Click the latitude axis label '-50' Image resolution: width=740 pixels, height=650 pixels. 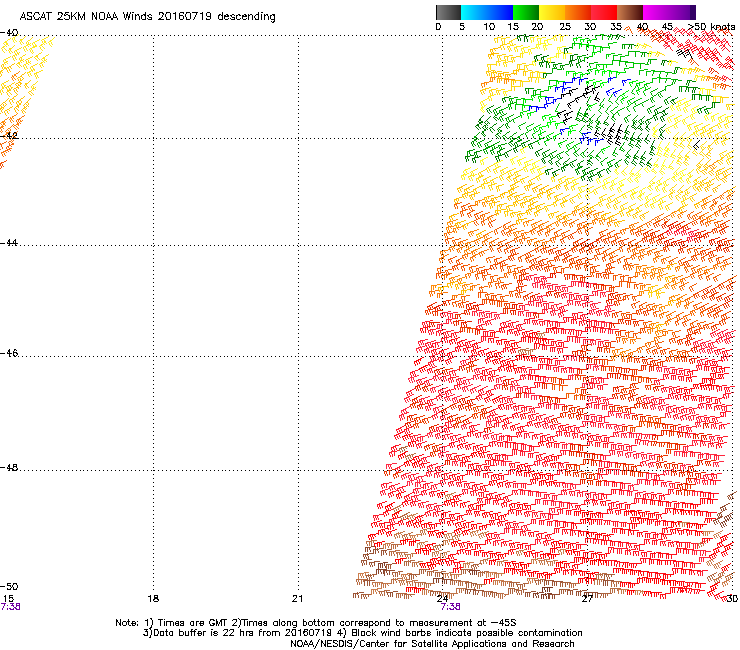coord(9,586)
